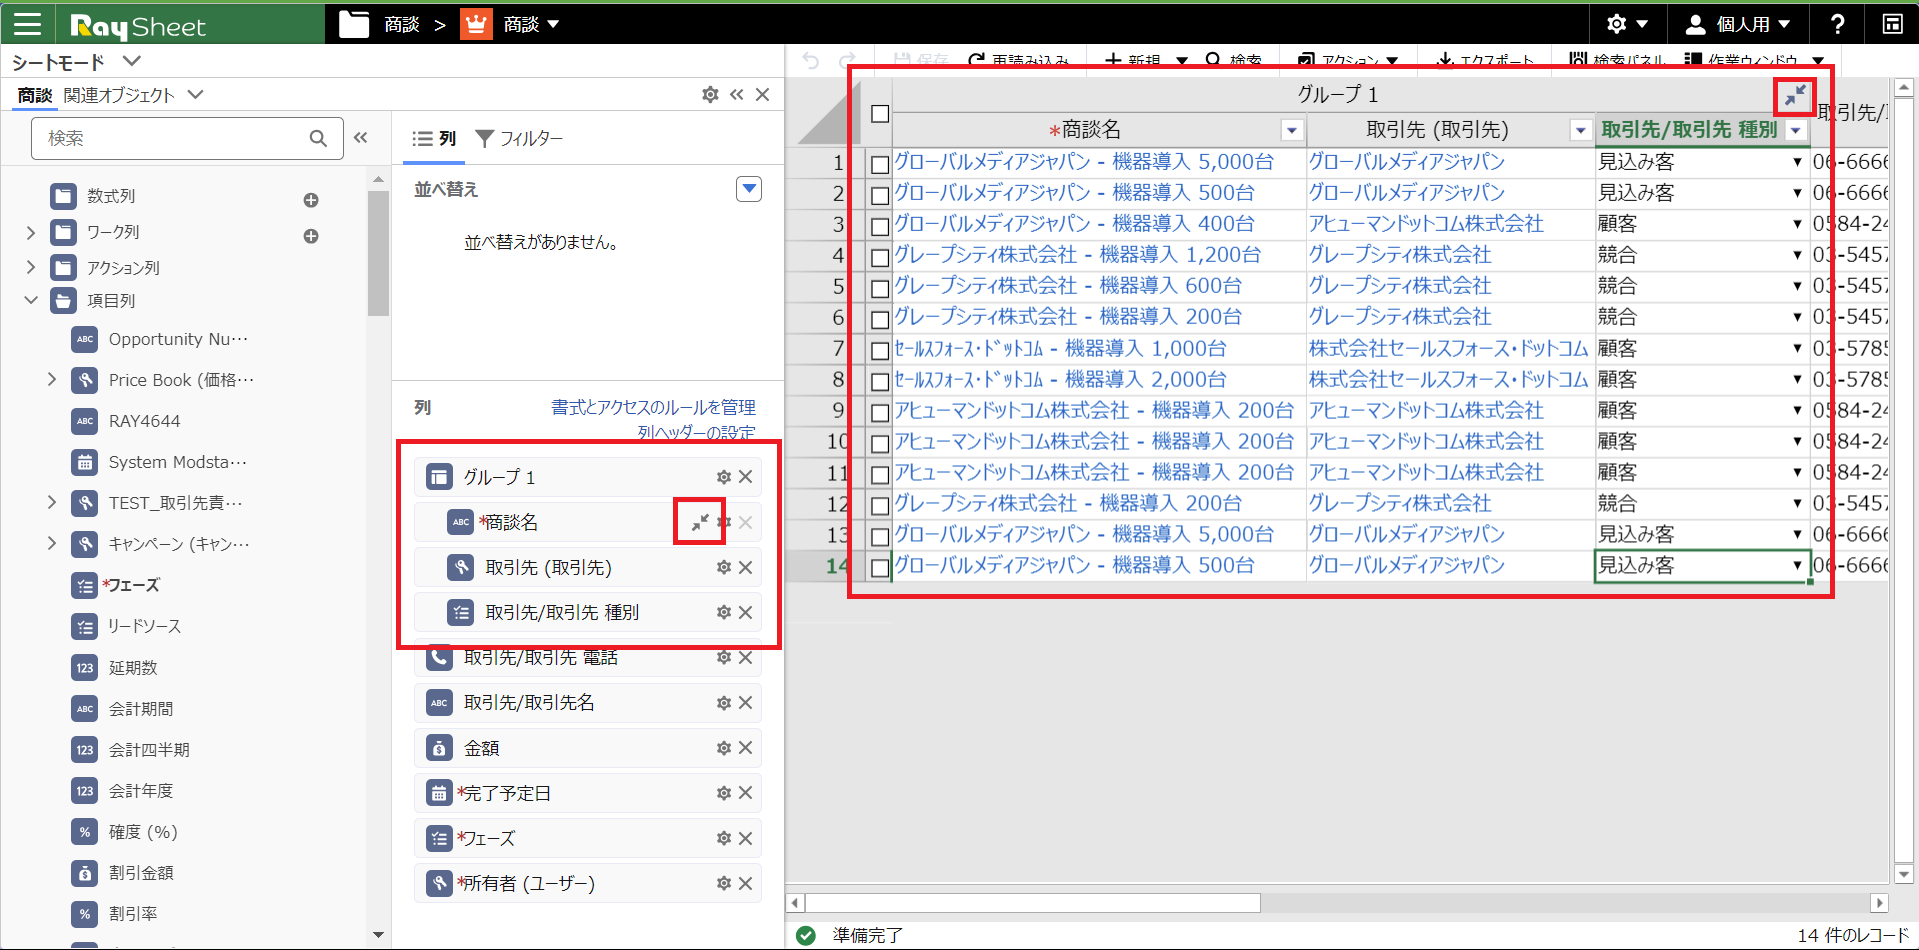This screenshot has width=1919, height=950.
Task: Remove the 完了予定日 column
Action: pyautogui.click(x=746, y=793)
